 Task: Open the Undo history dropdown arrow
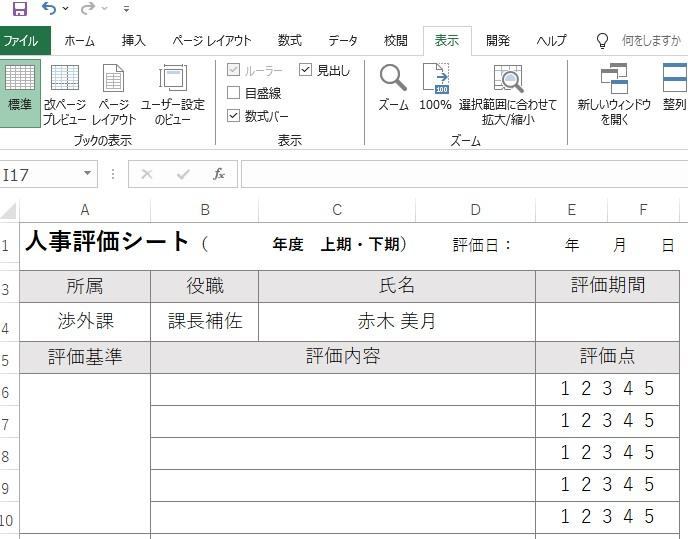point(66,8)
